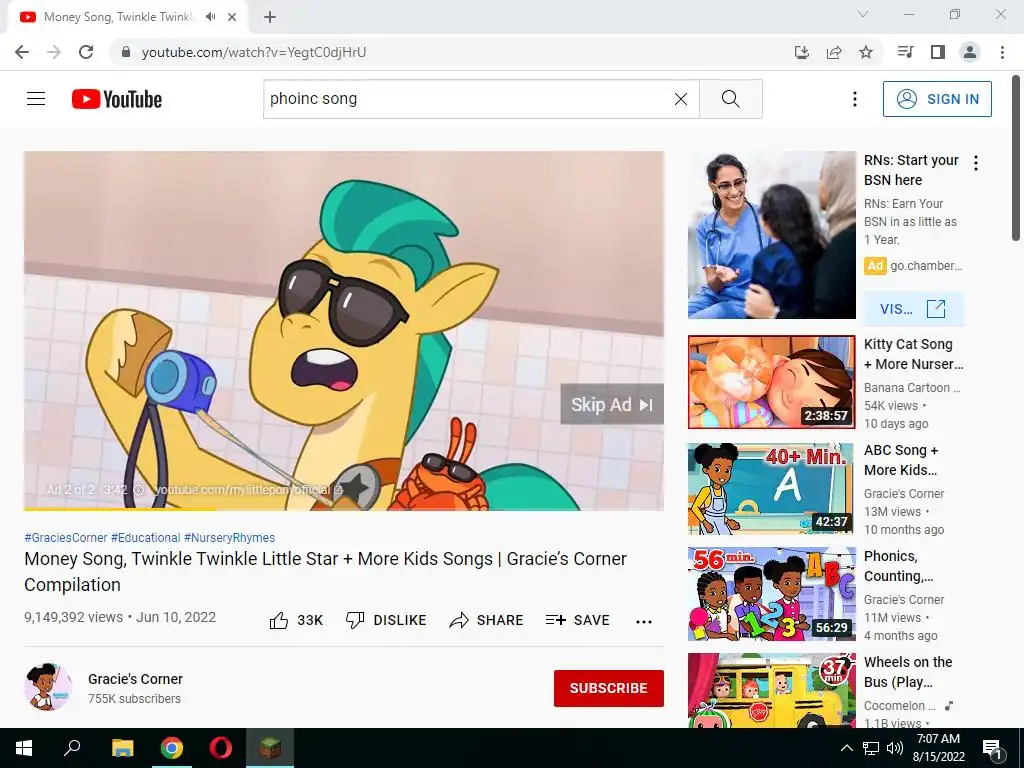Open volume control in system tray
Viewport: 1024px width, 768px height.
[x=895, y=748]
